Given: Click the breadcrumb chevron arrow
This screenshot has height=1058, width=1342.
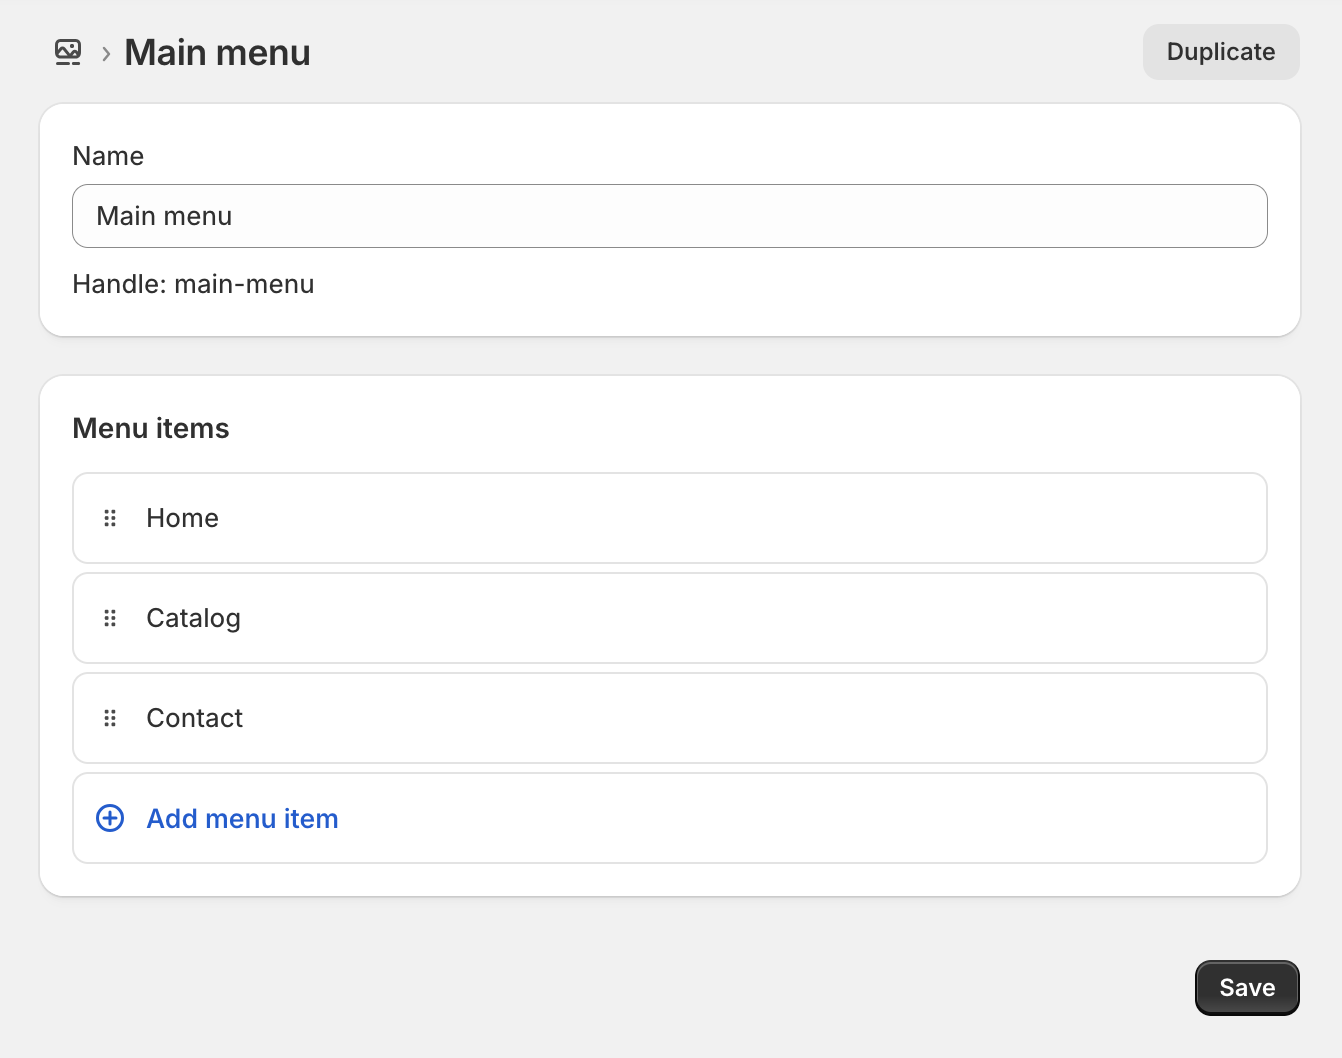Looking at the screenshot, I should point(106,53).
